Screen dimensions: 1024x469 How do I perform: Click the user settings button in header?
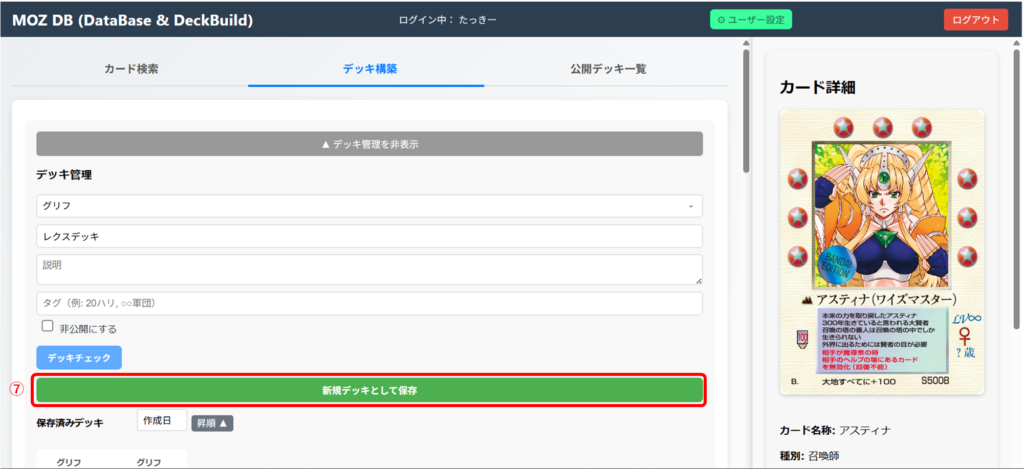(751, 19)
